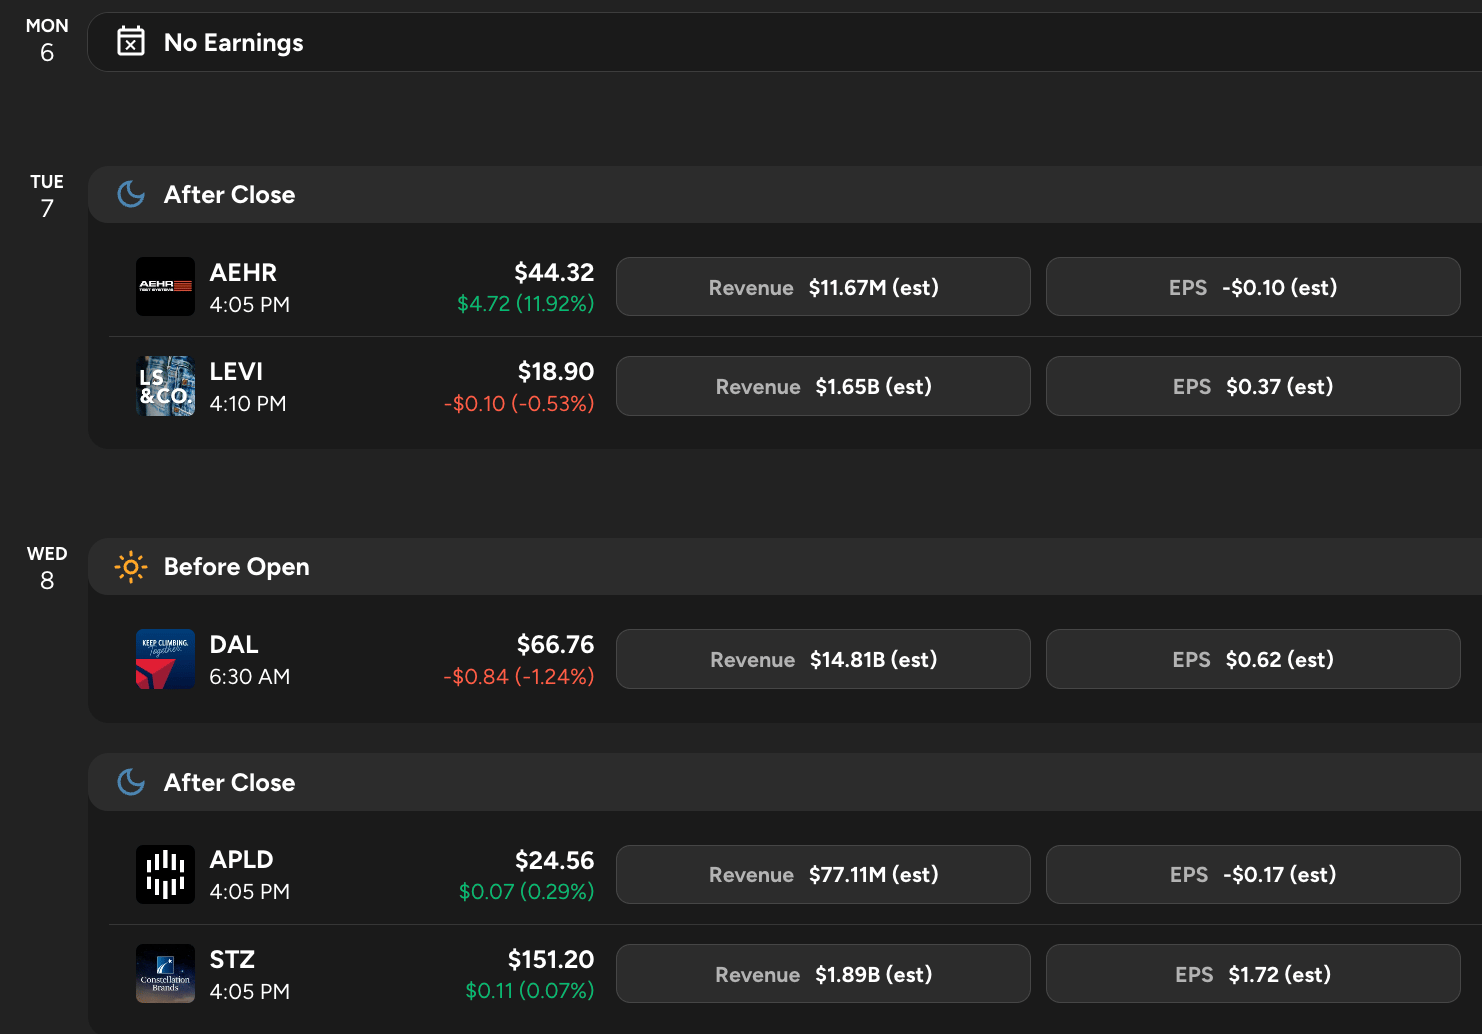Select the DAL EPS $0.62 estimate box

pyautogui.click(x=1253, y=659)
